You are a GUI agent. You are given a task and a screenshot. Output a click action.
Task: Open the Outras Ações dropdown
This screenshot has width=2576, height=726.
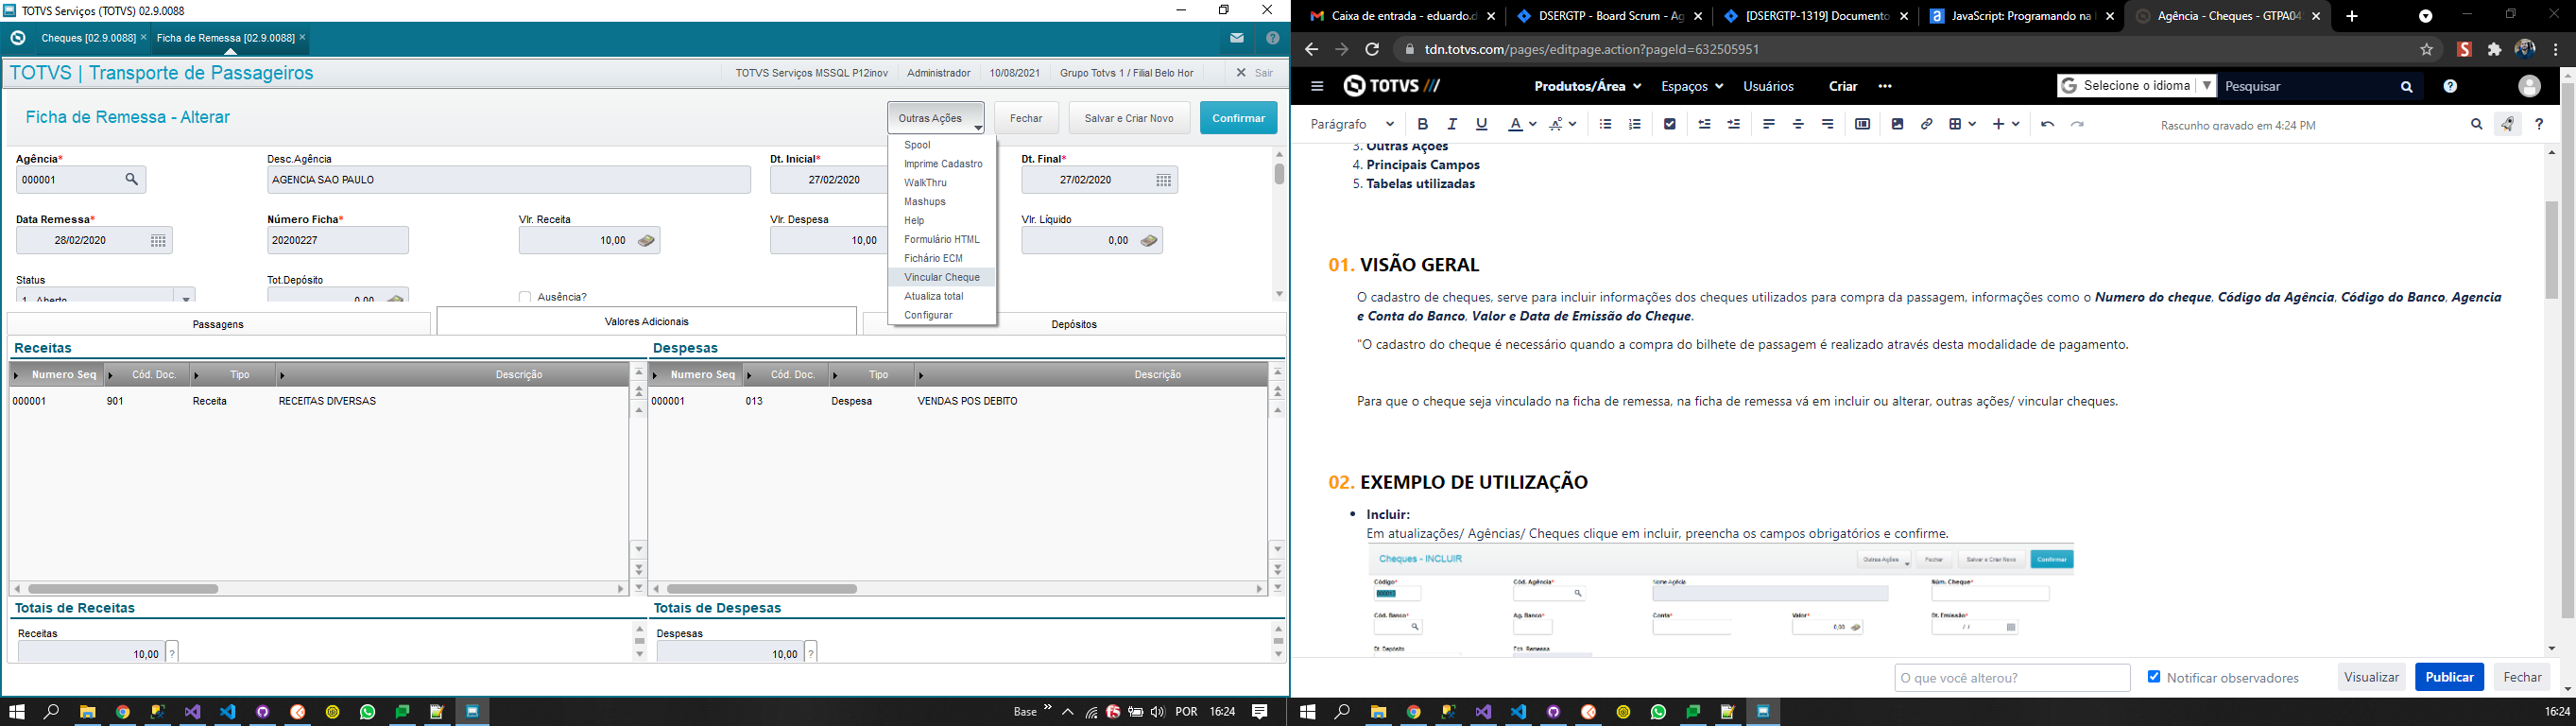pos(936,118)
